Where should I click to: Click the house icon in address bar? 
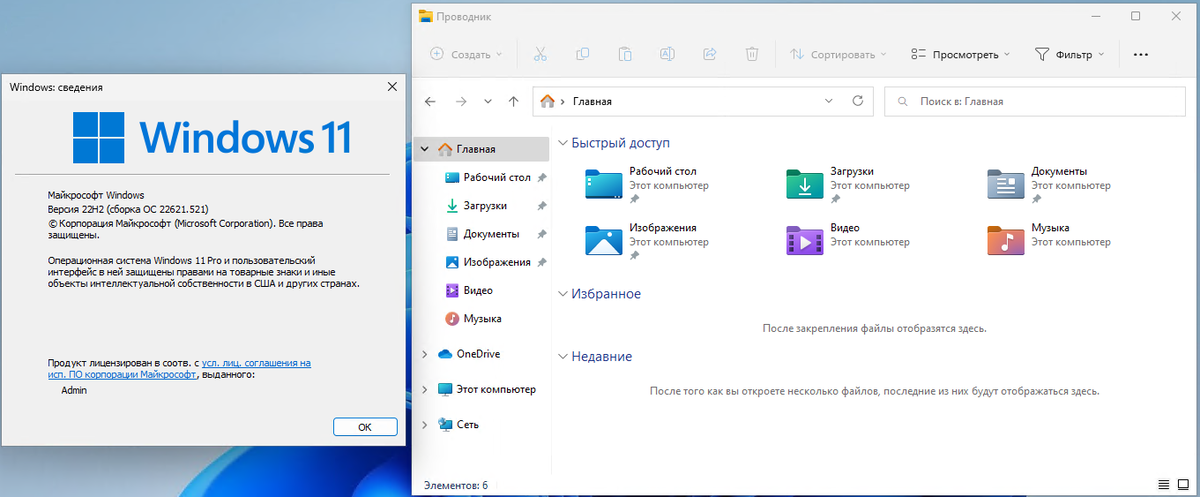pyautogui.click(x=547, y=101)
